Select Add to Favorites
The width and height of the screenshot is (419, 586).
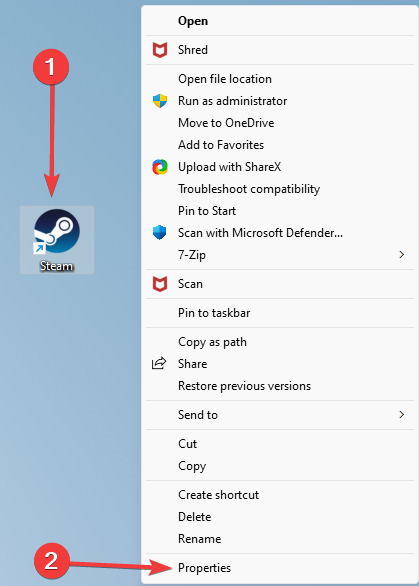pyautogui.click(x=280, y=145)
